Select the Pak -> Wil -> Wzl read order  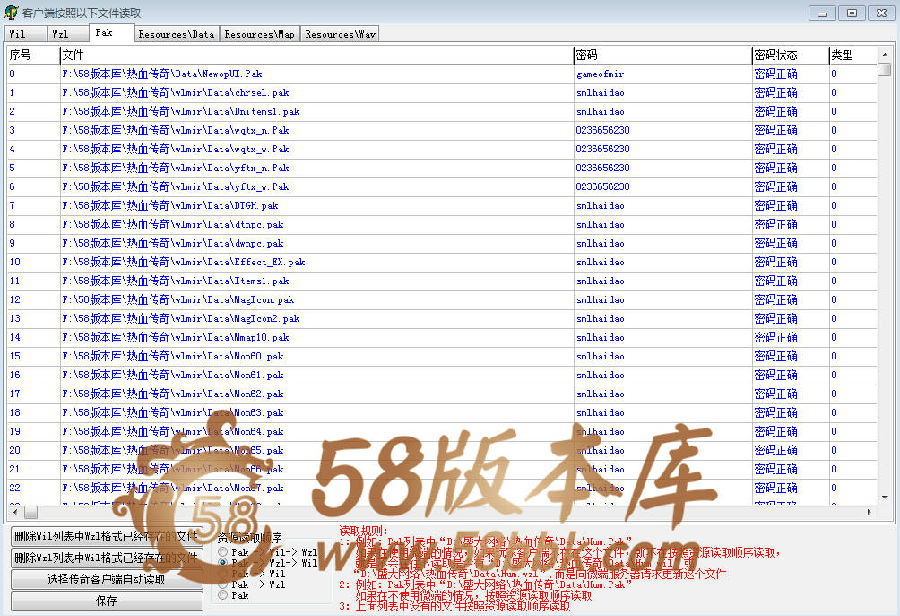pos(222,552)
